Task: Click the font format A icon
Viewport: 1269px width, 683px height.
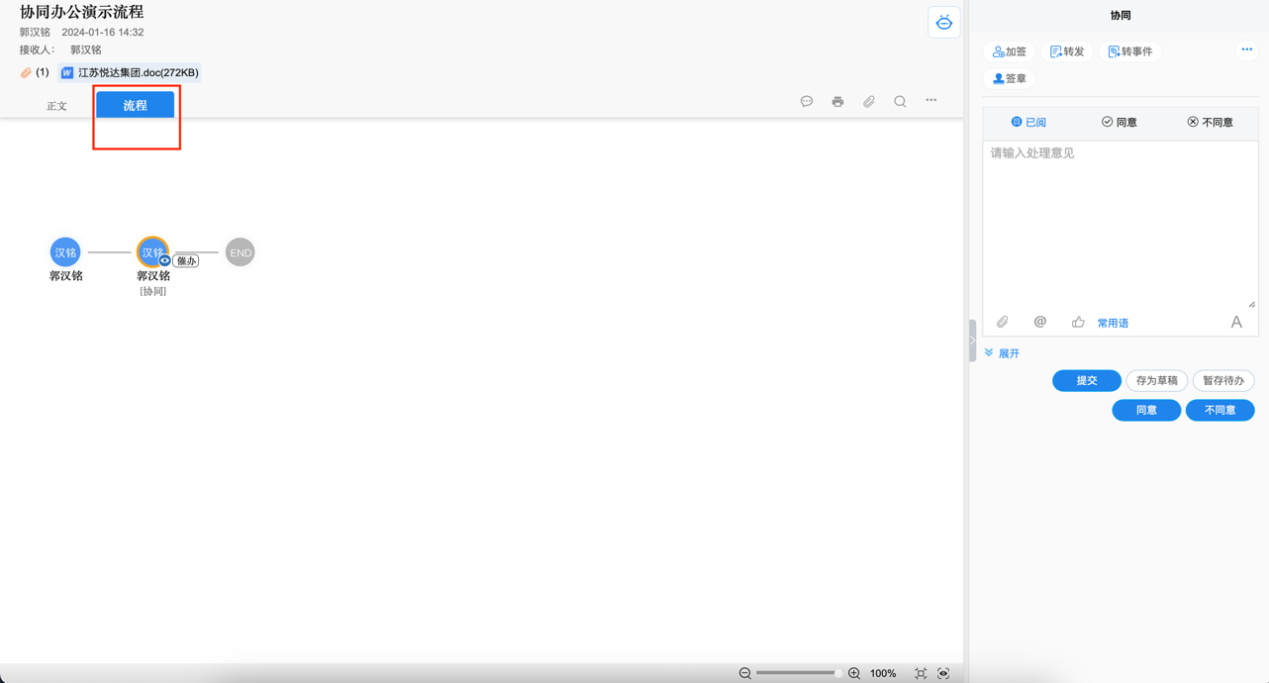Action: tap(1236, 322)
